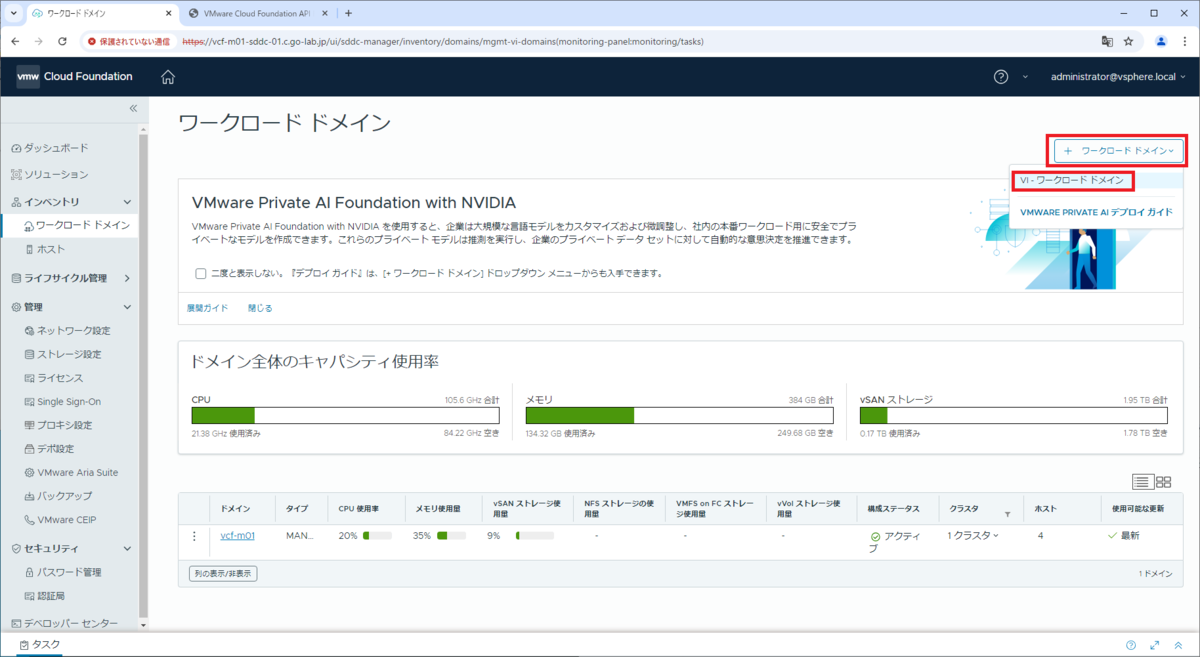Image resolution: width=1200 pixels, height=657 pixels.
Task: Open the Home icon in top bar
Action: pos(168,77)
